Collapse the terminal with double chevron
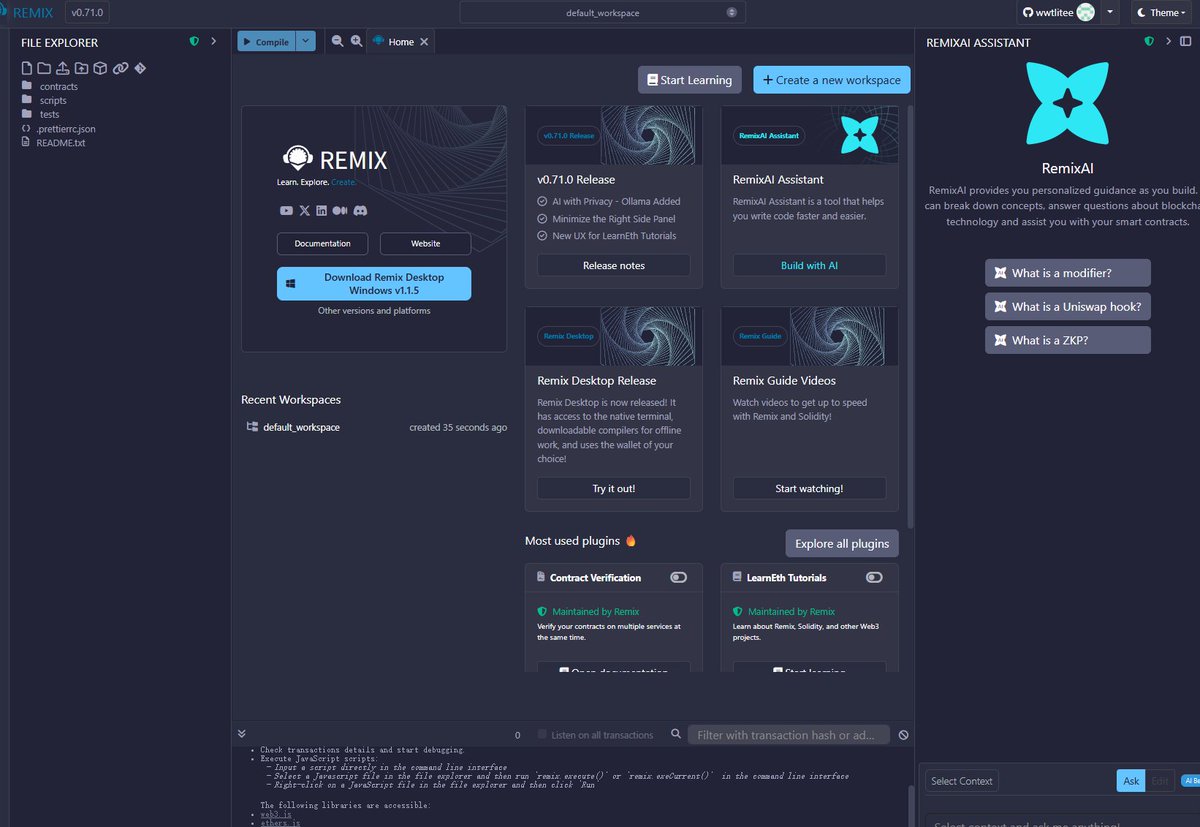The width and height of the screenshot is (1200, 827). pyautogui.click(x=242, y=733)
